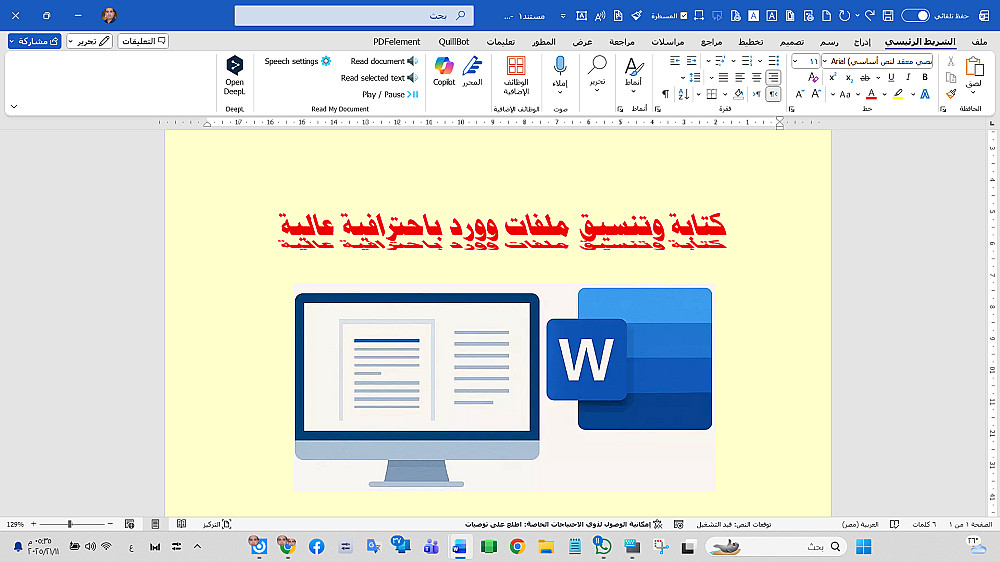The image size is (1000, 562).
Task: Open the Editing mode dropdown
Action: [89, 41]
